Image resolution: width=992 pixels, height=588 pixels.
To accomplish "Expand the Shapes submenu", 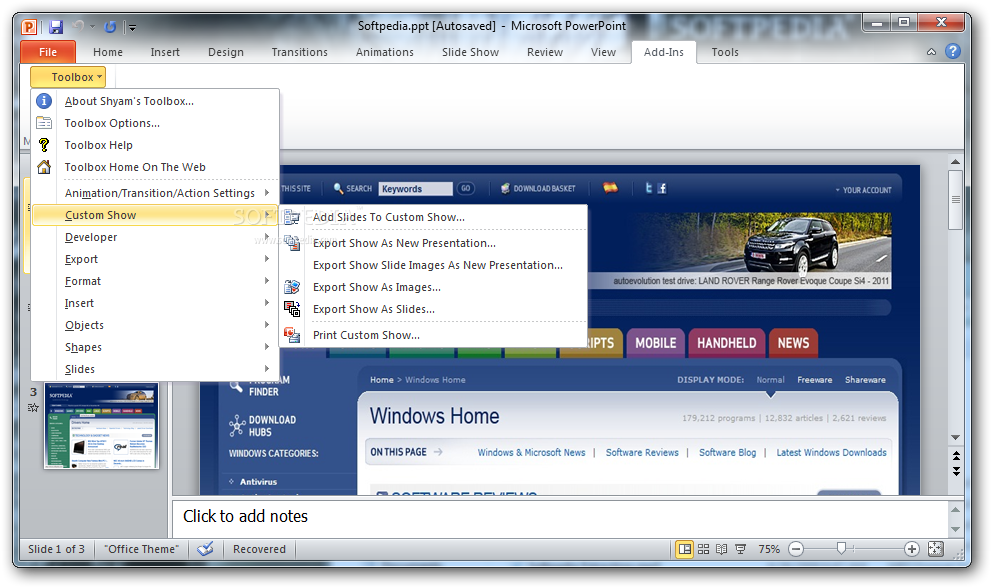I will pos(155,347).
